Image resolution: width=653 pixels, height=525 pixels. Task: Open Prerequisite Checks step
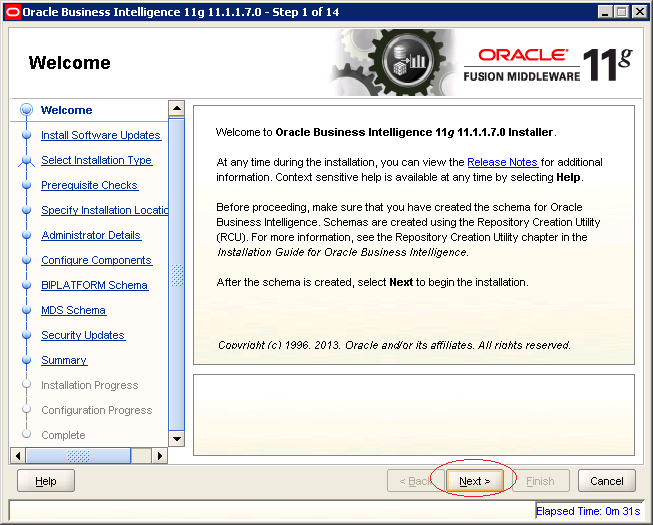[x=89, y=185]
